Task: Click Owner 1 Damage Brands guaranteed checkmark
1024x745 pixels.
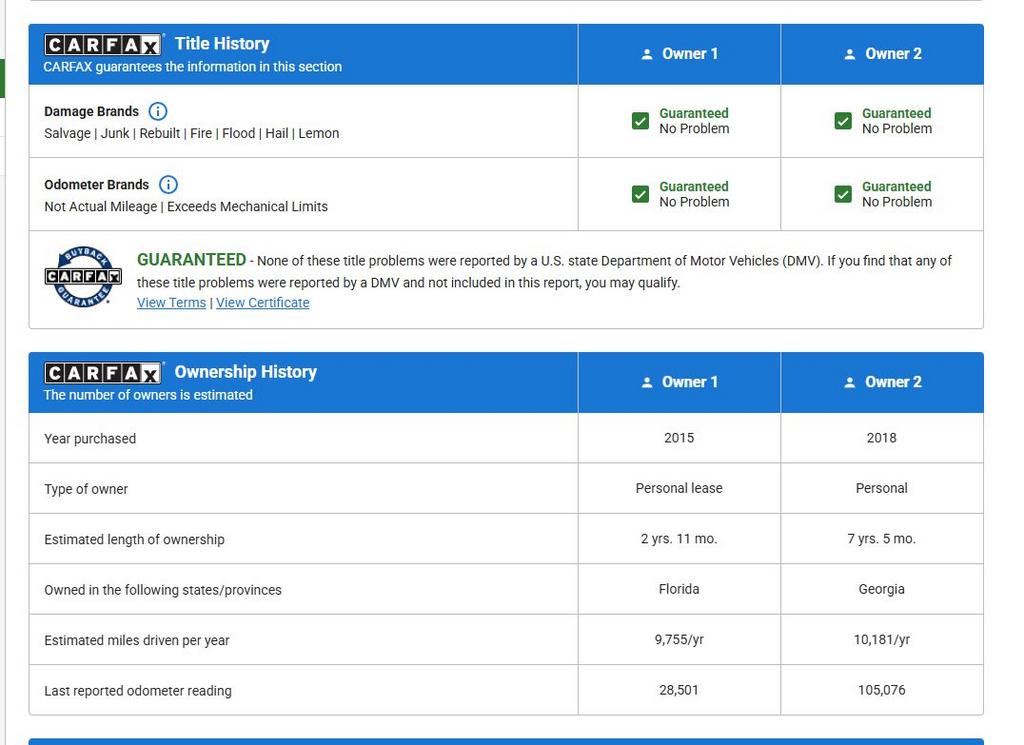Action: coord(641,121)
